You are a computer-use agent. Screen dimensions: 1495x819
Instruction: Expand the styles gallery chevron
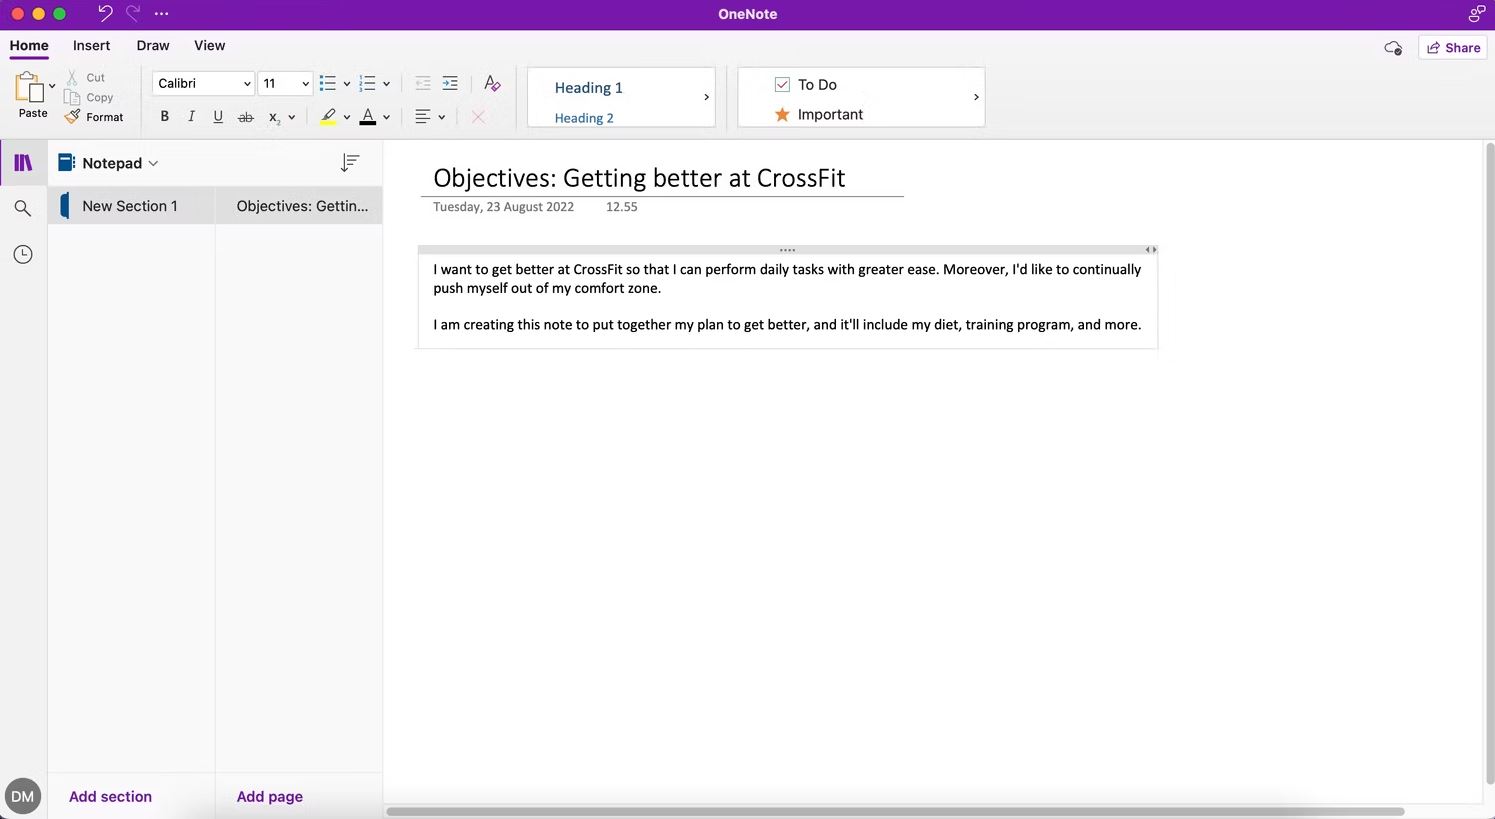point(706,97)
